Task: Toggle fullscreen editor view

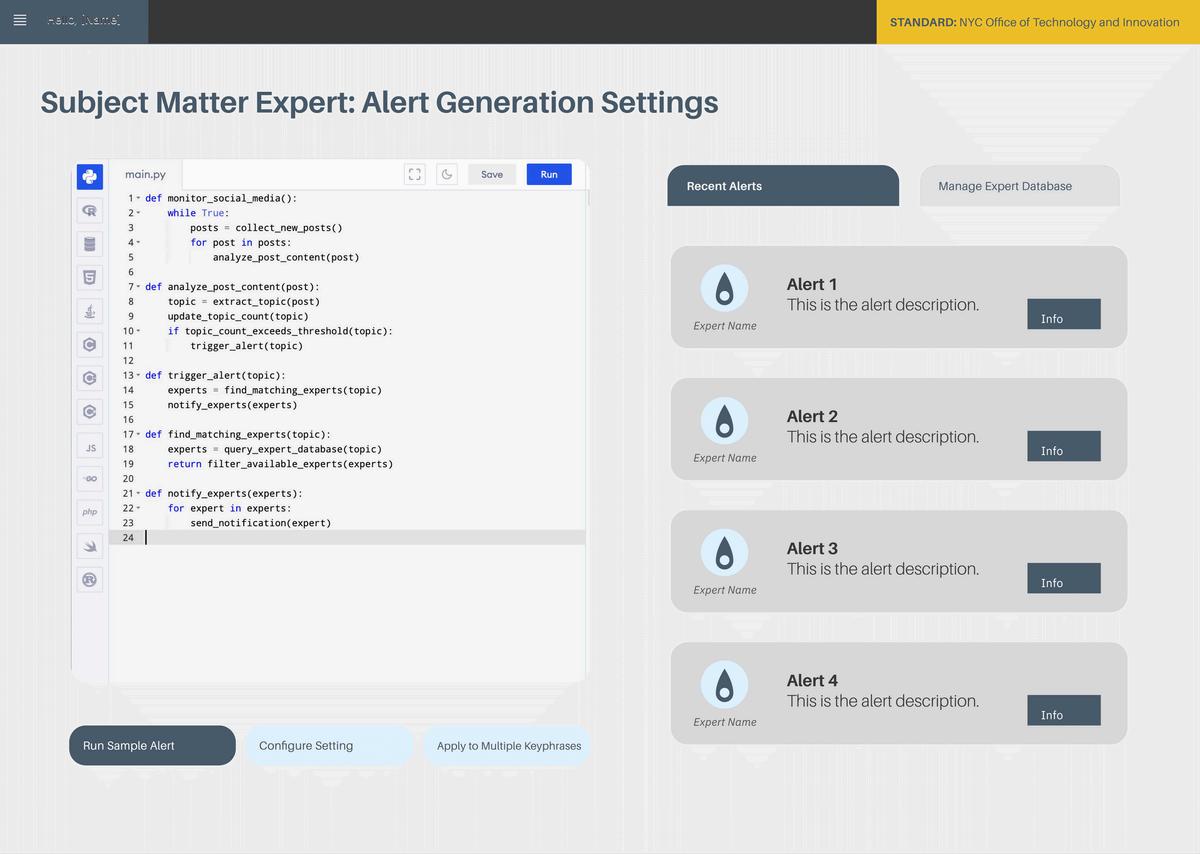Action: [415, 174]
